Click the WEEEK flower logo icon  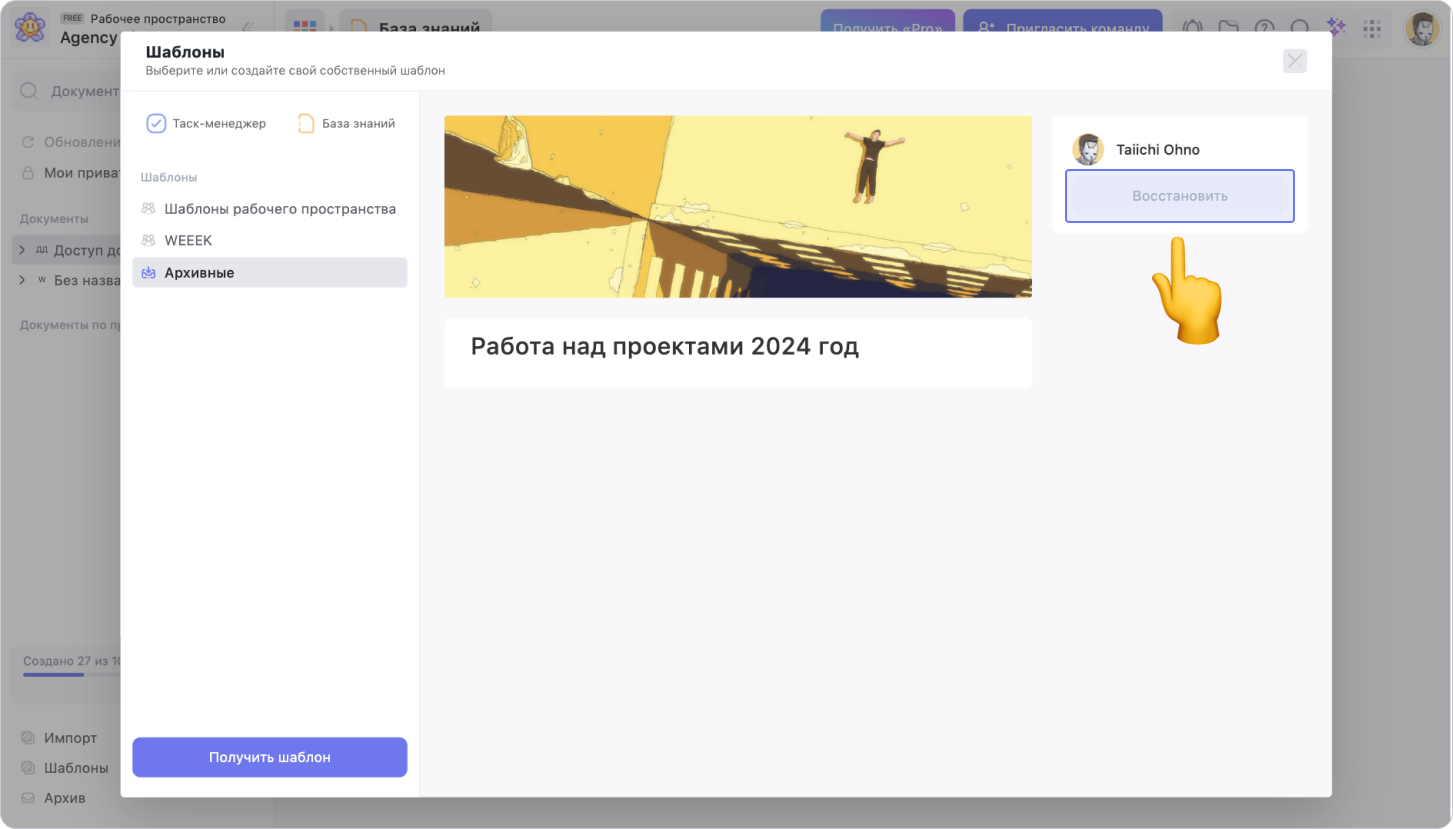point(30,28)
